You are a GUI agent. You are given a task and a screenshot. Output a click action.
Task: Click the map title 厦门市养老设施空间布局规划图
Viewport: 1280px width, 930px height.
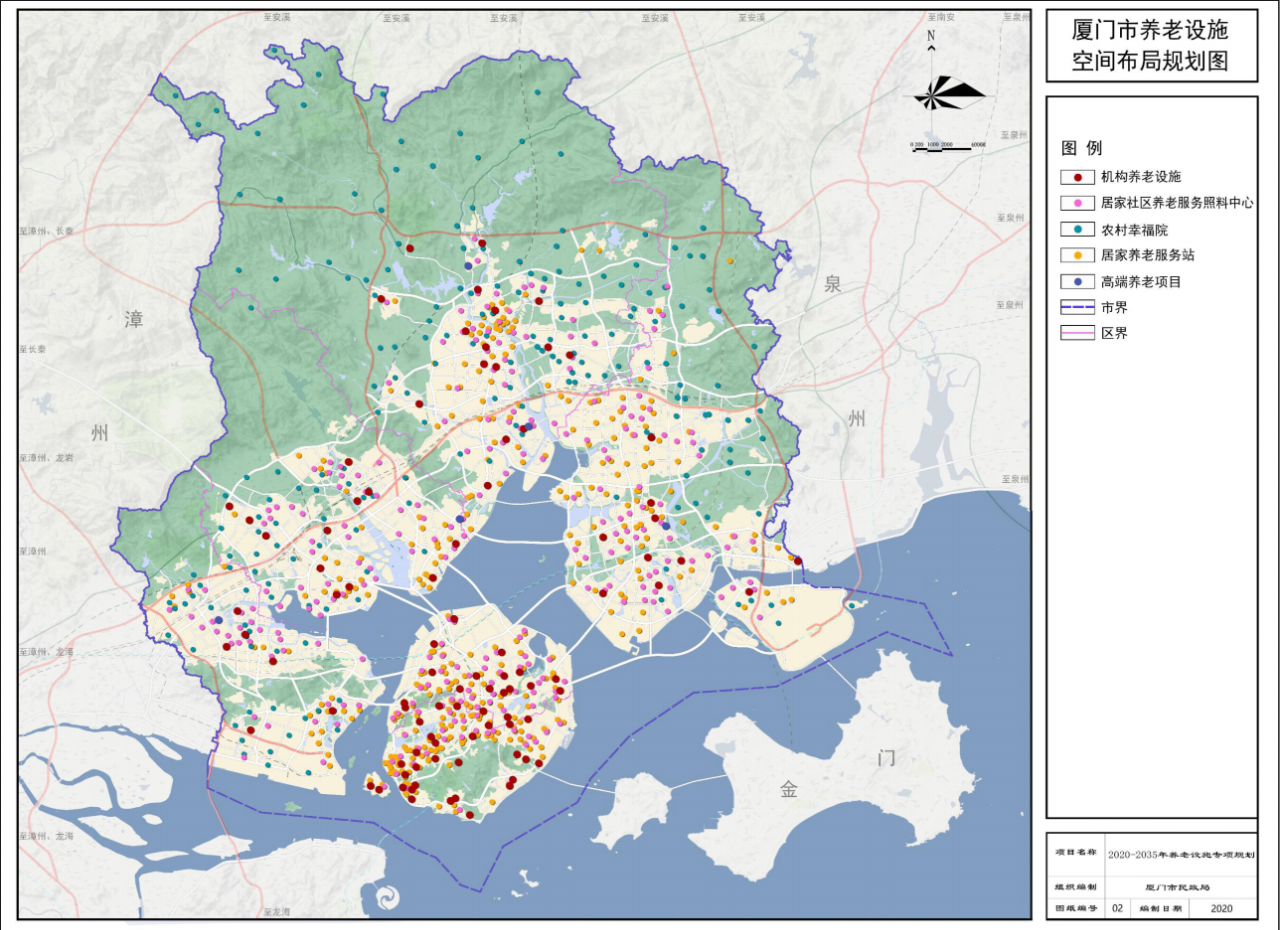[x=1150, y=46]
